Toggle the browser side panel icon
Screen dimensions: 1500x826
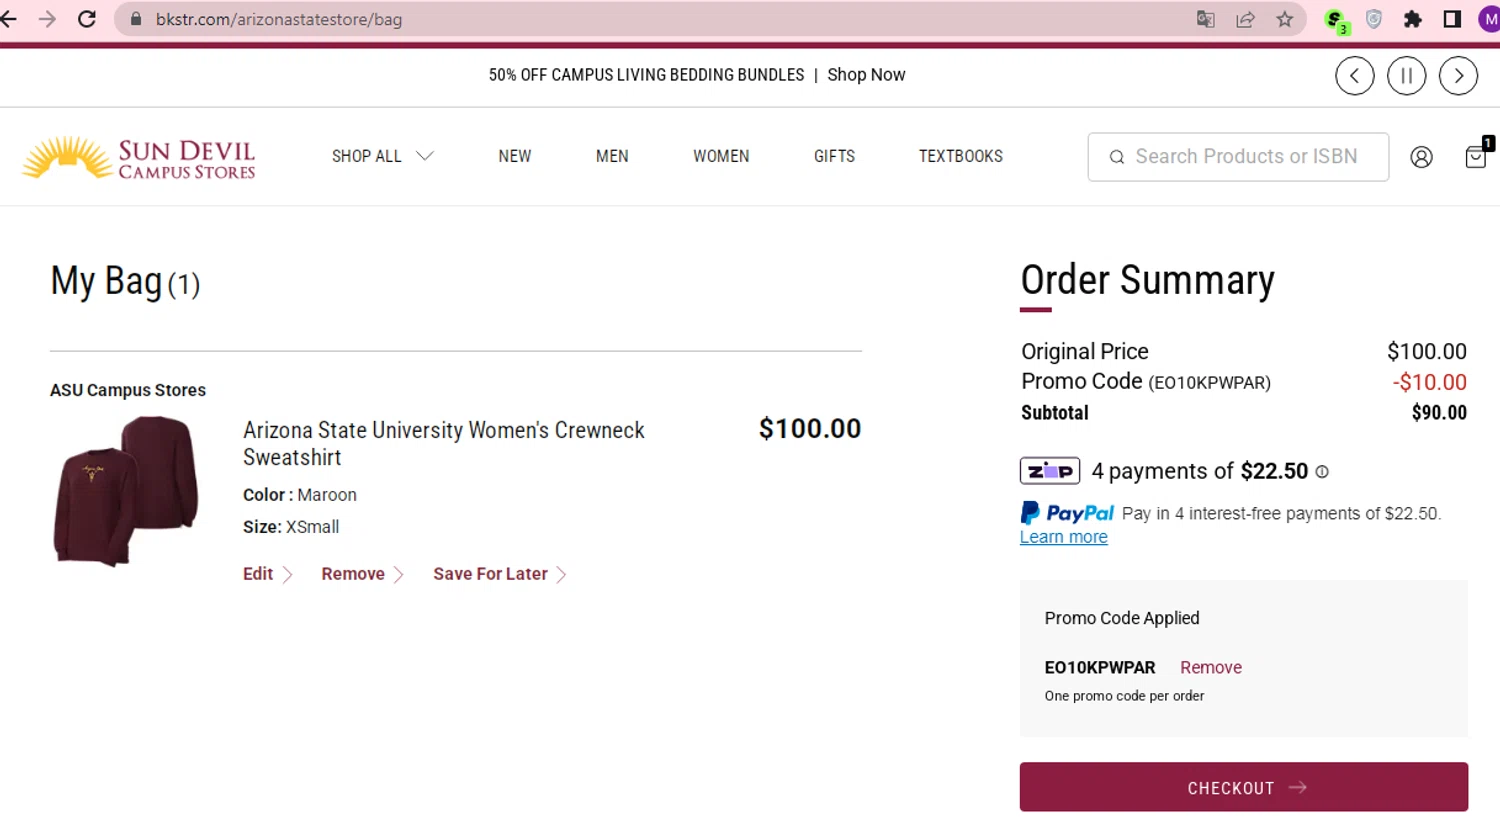click(1452, 19)
